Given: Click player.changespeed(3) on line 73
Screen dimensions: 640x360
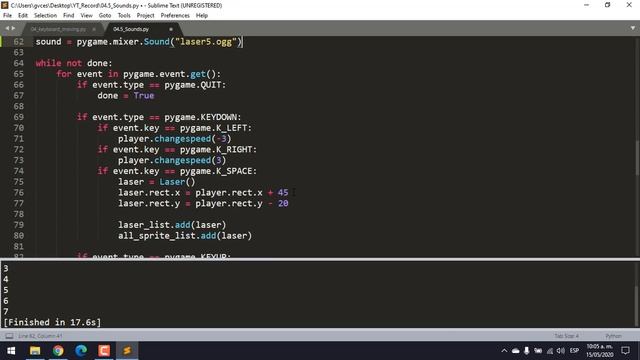Looking at the screenshot, I should [x=172, y=160].
